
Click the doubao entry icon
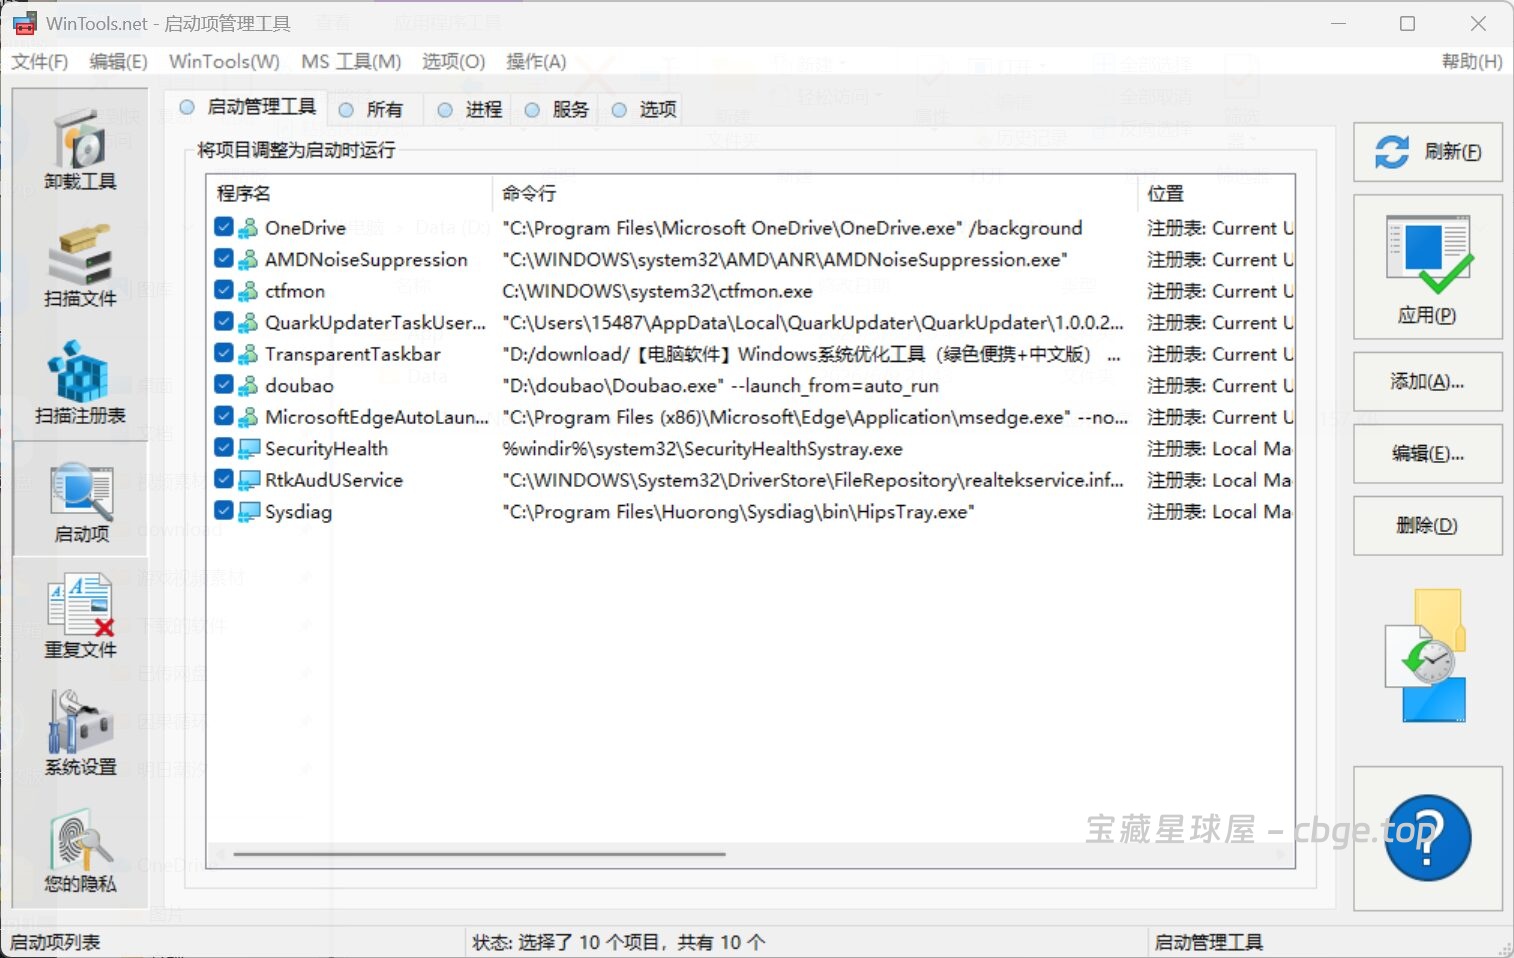(248, 386)
